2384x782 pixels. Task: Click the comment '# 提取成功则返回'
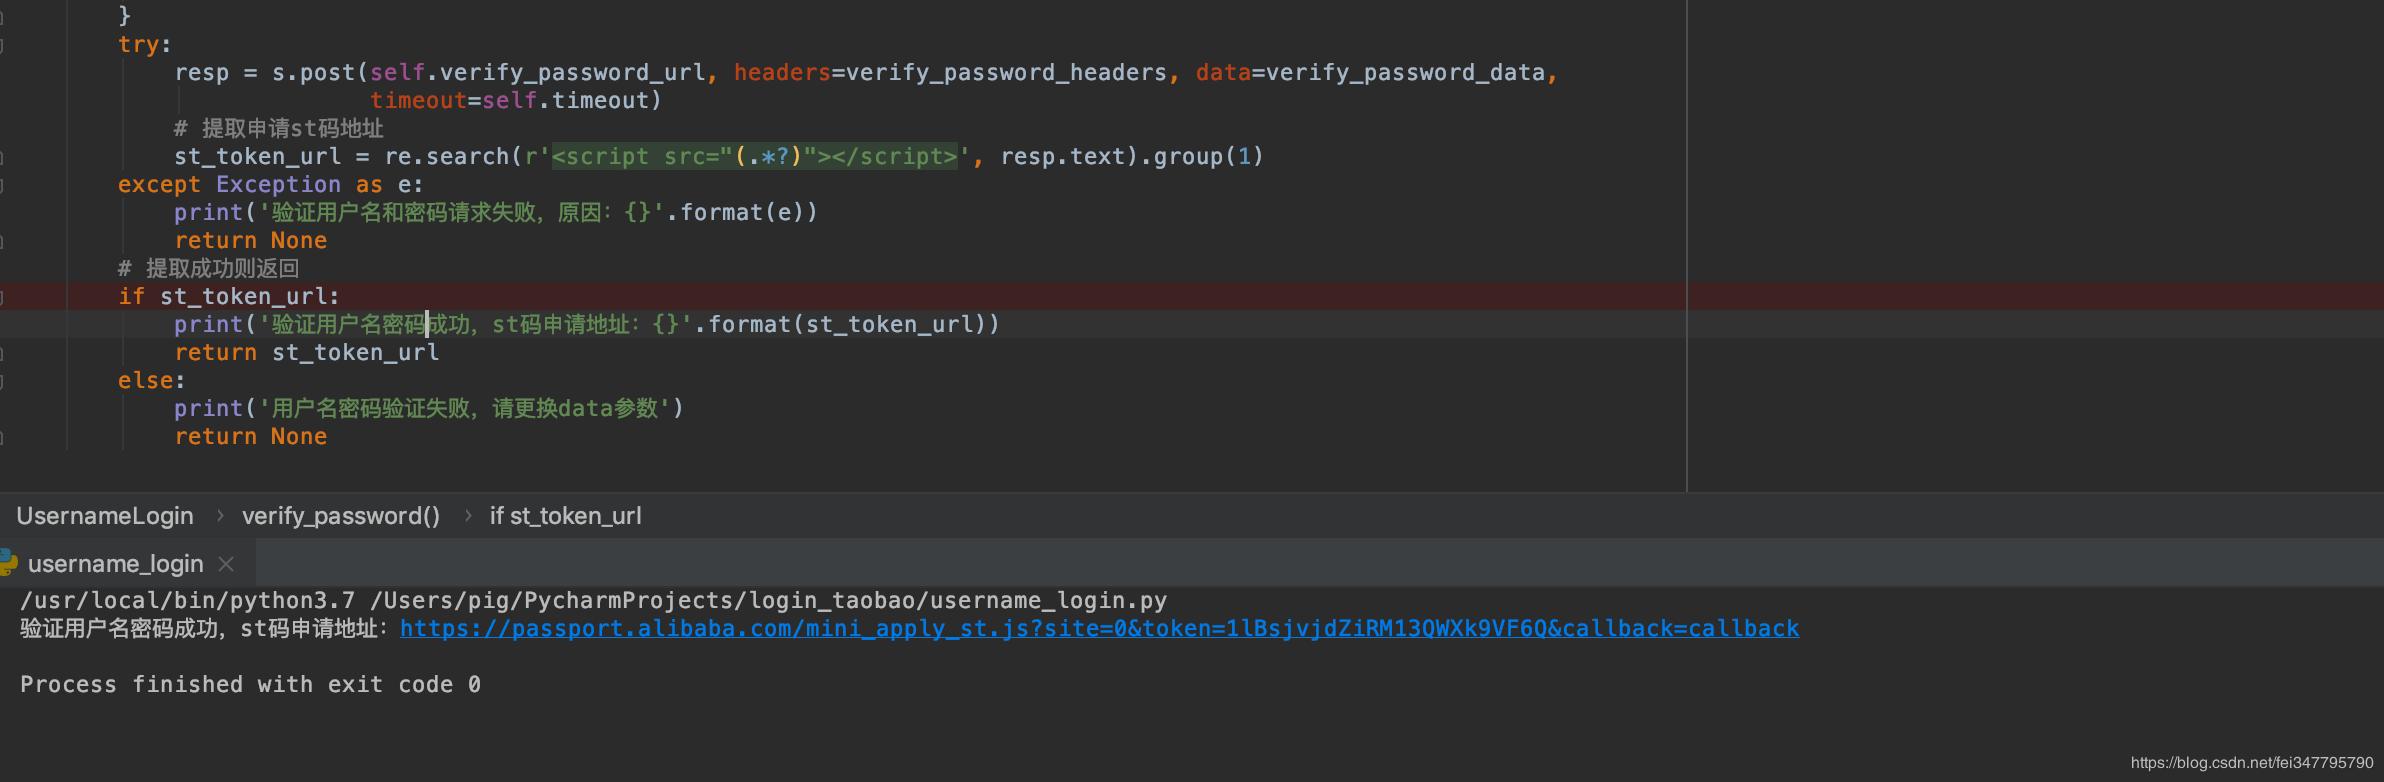point(209,269)
